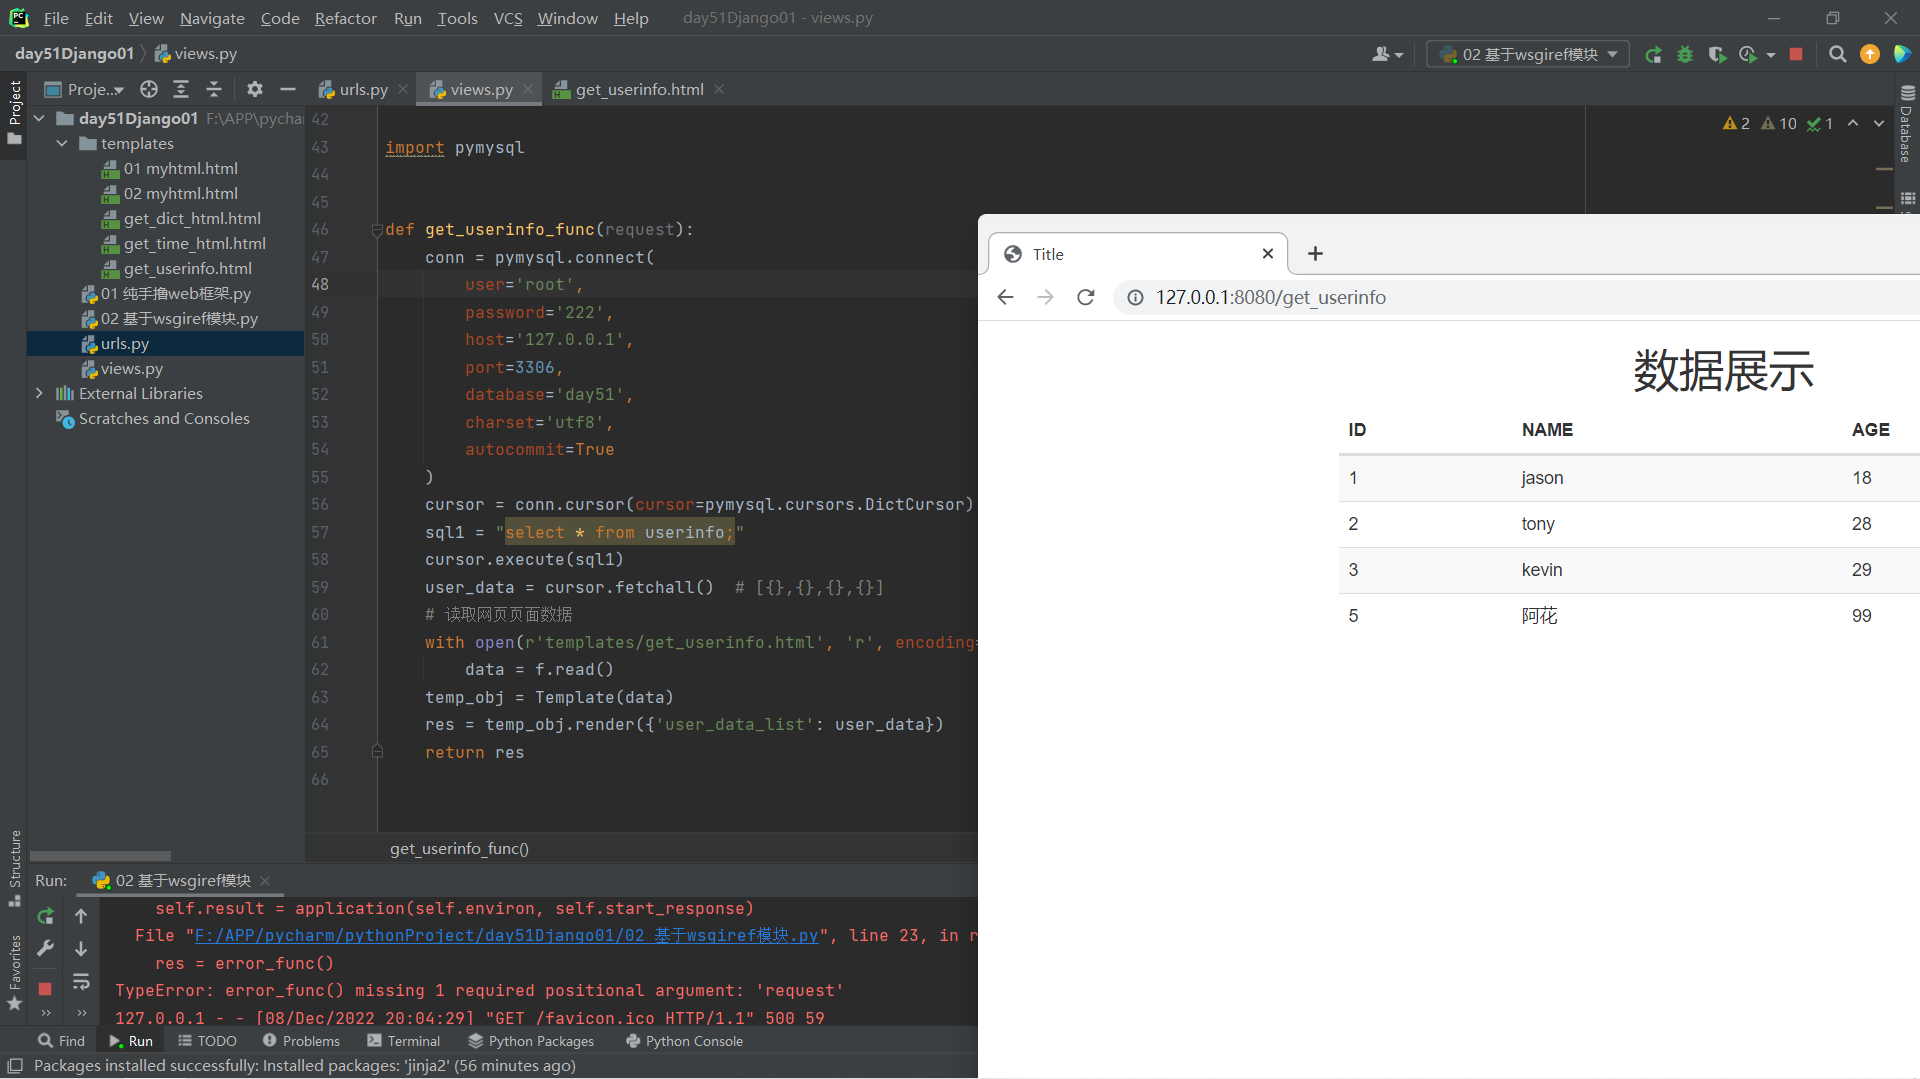1920x1079 pixels.
Task: Open Search Everywhere magnifier icon
Action: pyautogui.click(x=1837, y=55)
